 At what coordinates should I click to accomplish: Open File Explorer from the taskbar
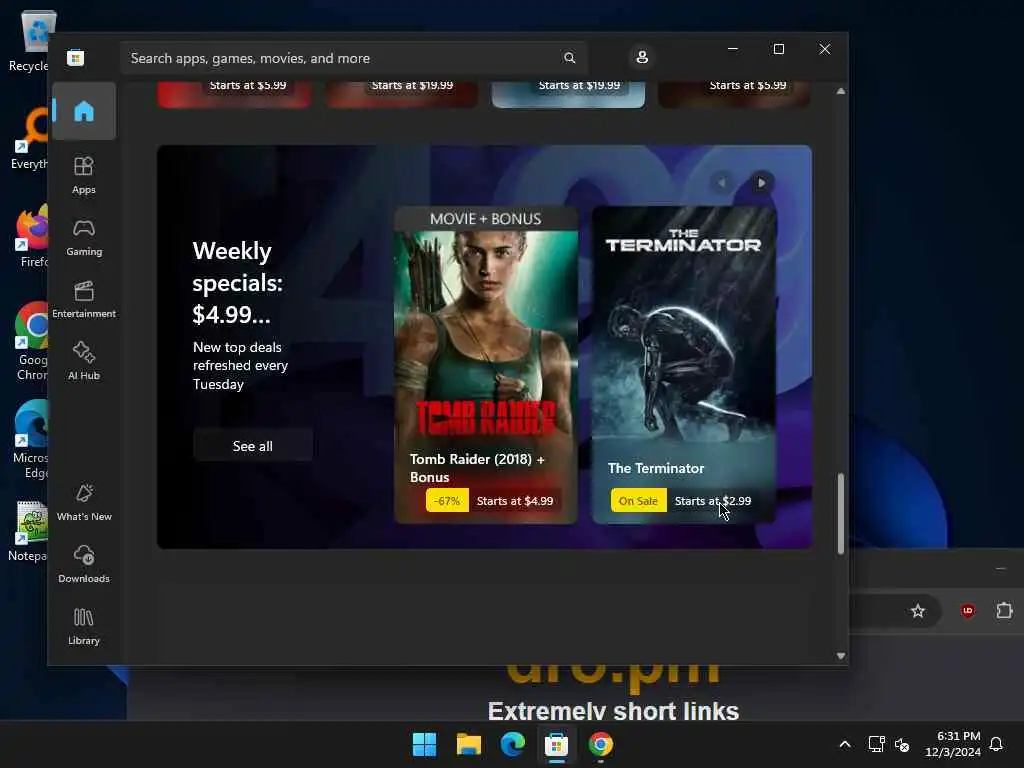pos(469,744)
